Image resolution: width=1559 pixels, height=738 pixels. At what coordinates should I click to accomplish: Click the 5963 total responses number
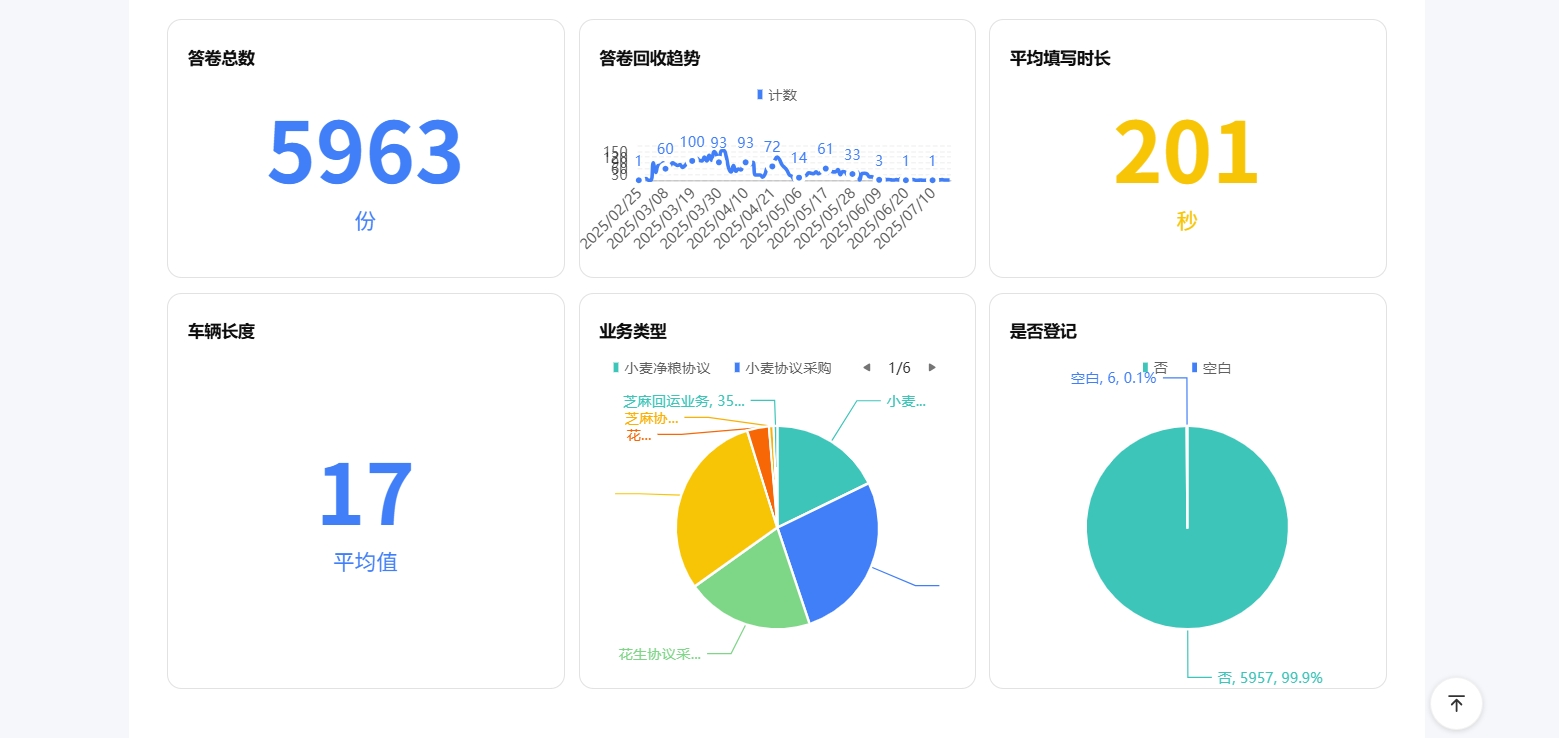[x=365, y=153]
